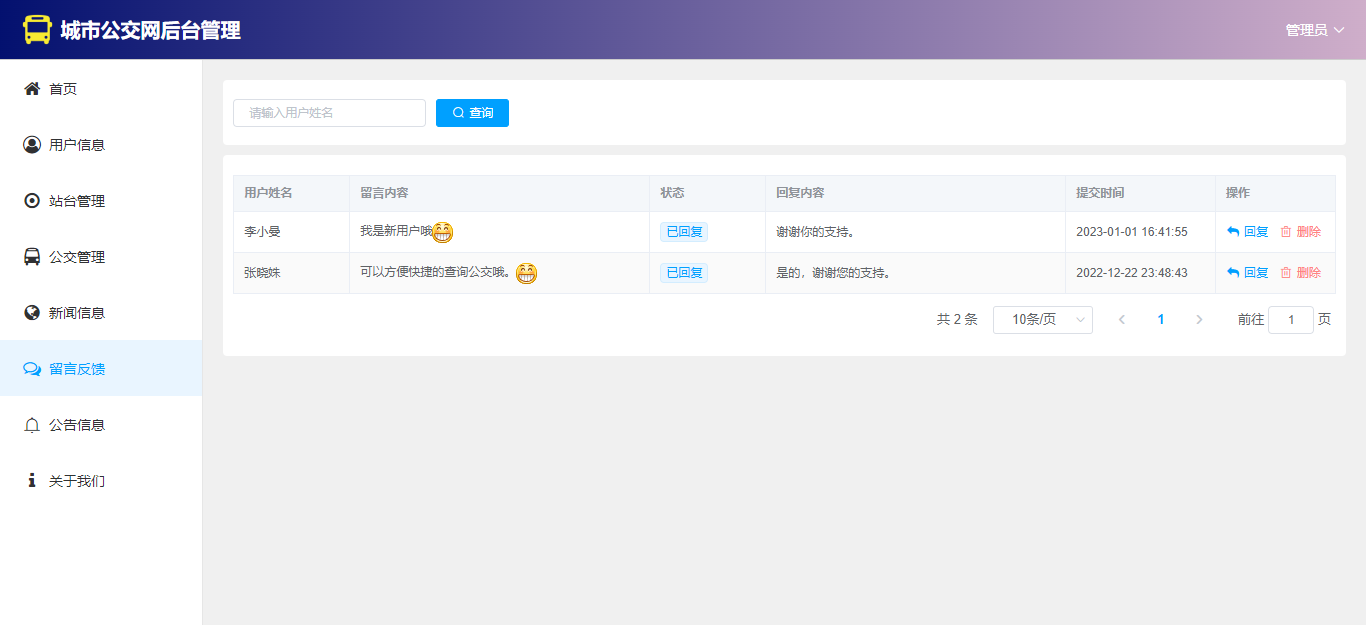
Task: Click the 删除 link for 张晓姝
Action: [x=1300, y=273]
